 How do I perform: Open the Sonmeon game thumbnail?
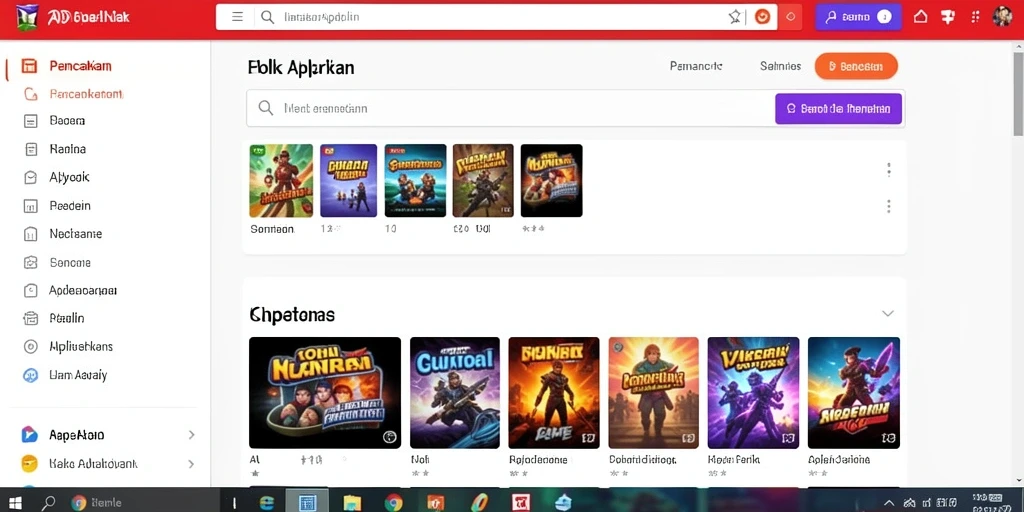click(x=281, y=181)
